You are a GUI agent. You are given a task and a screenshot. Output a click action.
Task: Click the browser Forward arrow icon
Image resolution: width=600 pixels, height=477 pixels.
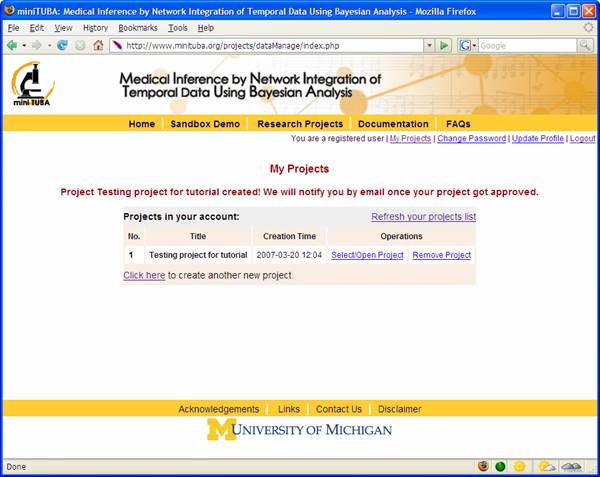pos(37,46)
